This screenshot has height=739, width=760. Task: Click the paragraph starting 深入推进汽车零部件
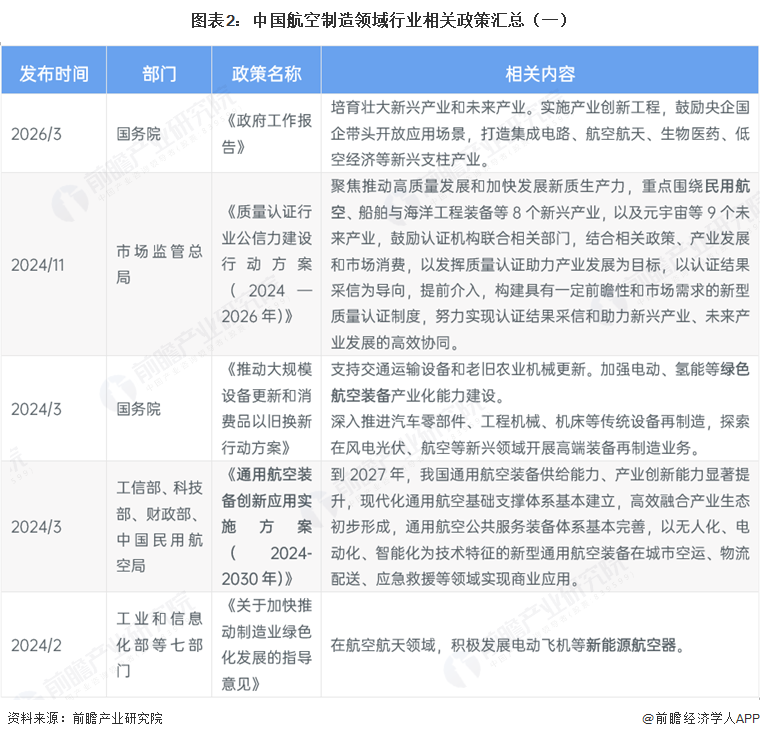tap(540, 435)
